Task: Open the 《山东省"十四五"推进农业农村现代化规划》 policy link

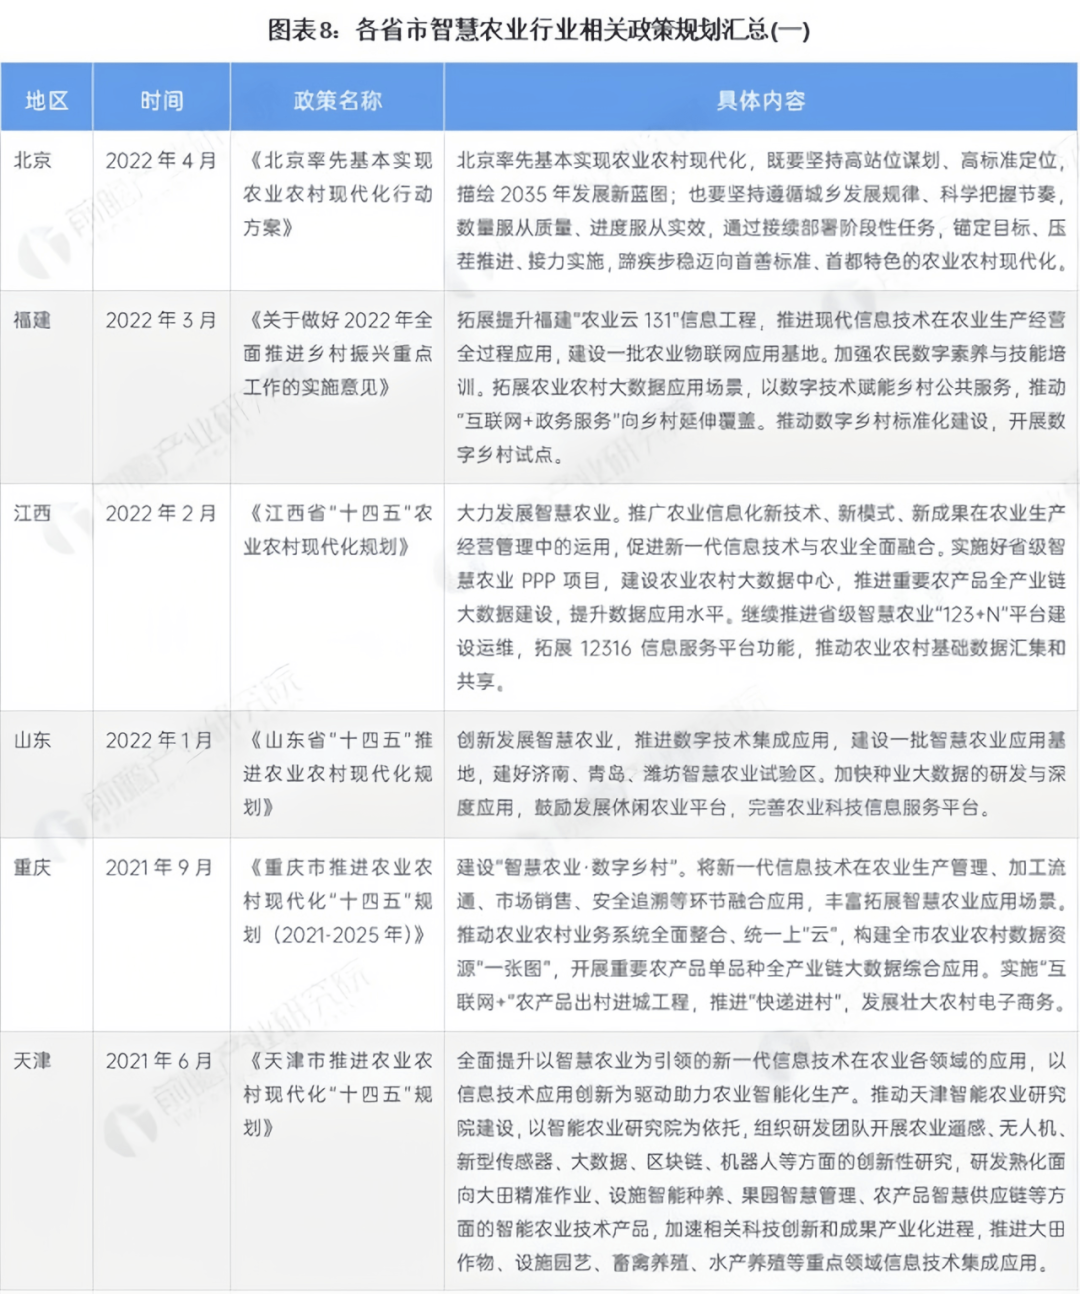Action: pyautogui.click(x=338, y=772)
